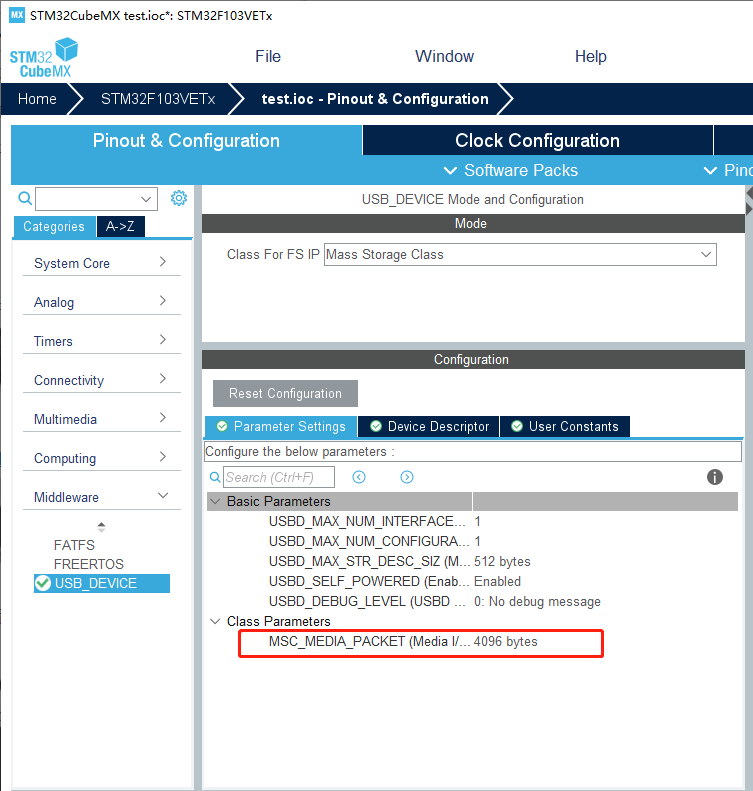Viewport: 753px width, 791px height.
Task: Click the USBD_SELF_POWERED Enabled value
Action: coord(497,581)
